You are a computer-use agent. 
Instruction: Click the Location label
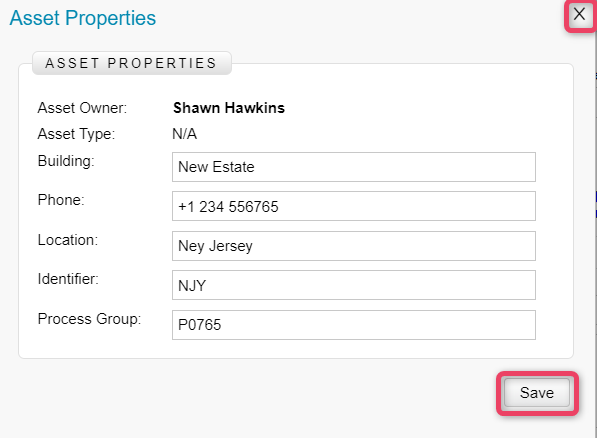[68, 240]
